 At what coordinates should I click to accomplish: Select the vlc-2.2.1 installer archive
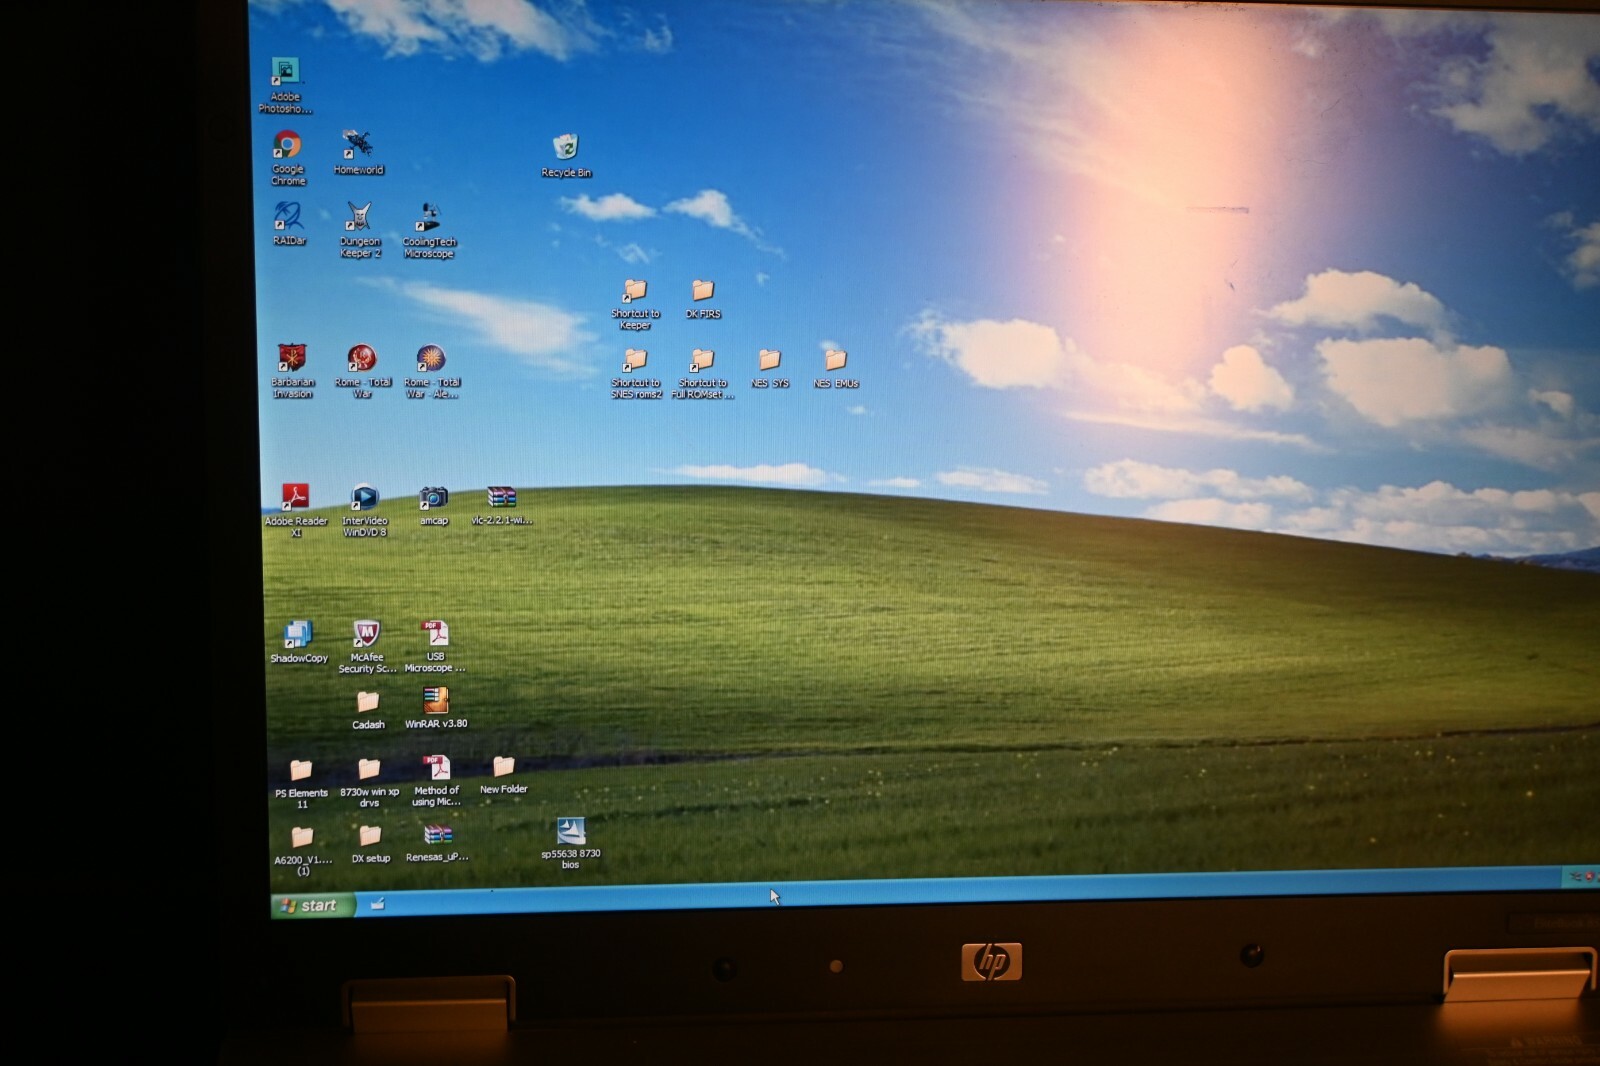click(x=501, y=505)
